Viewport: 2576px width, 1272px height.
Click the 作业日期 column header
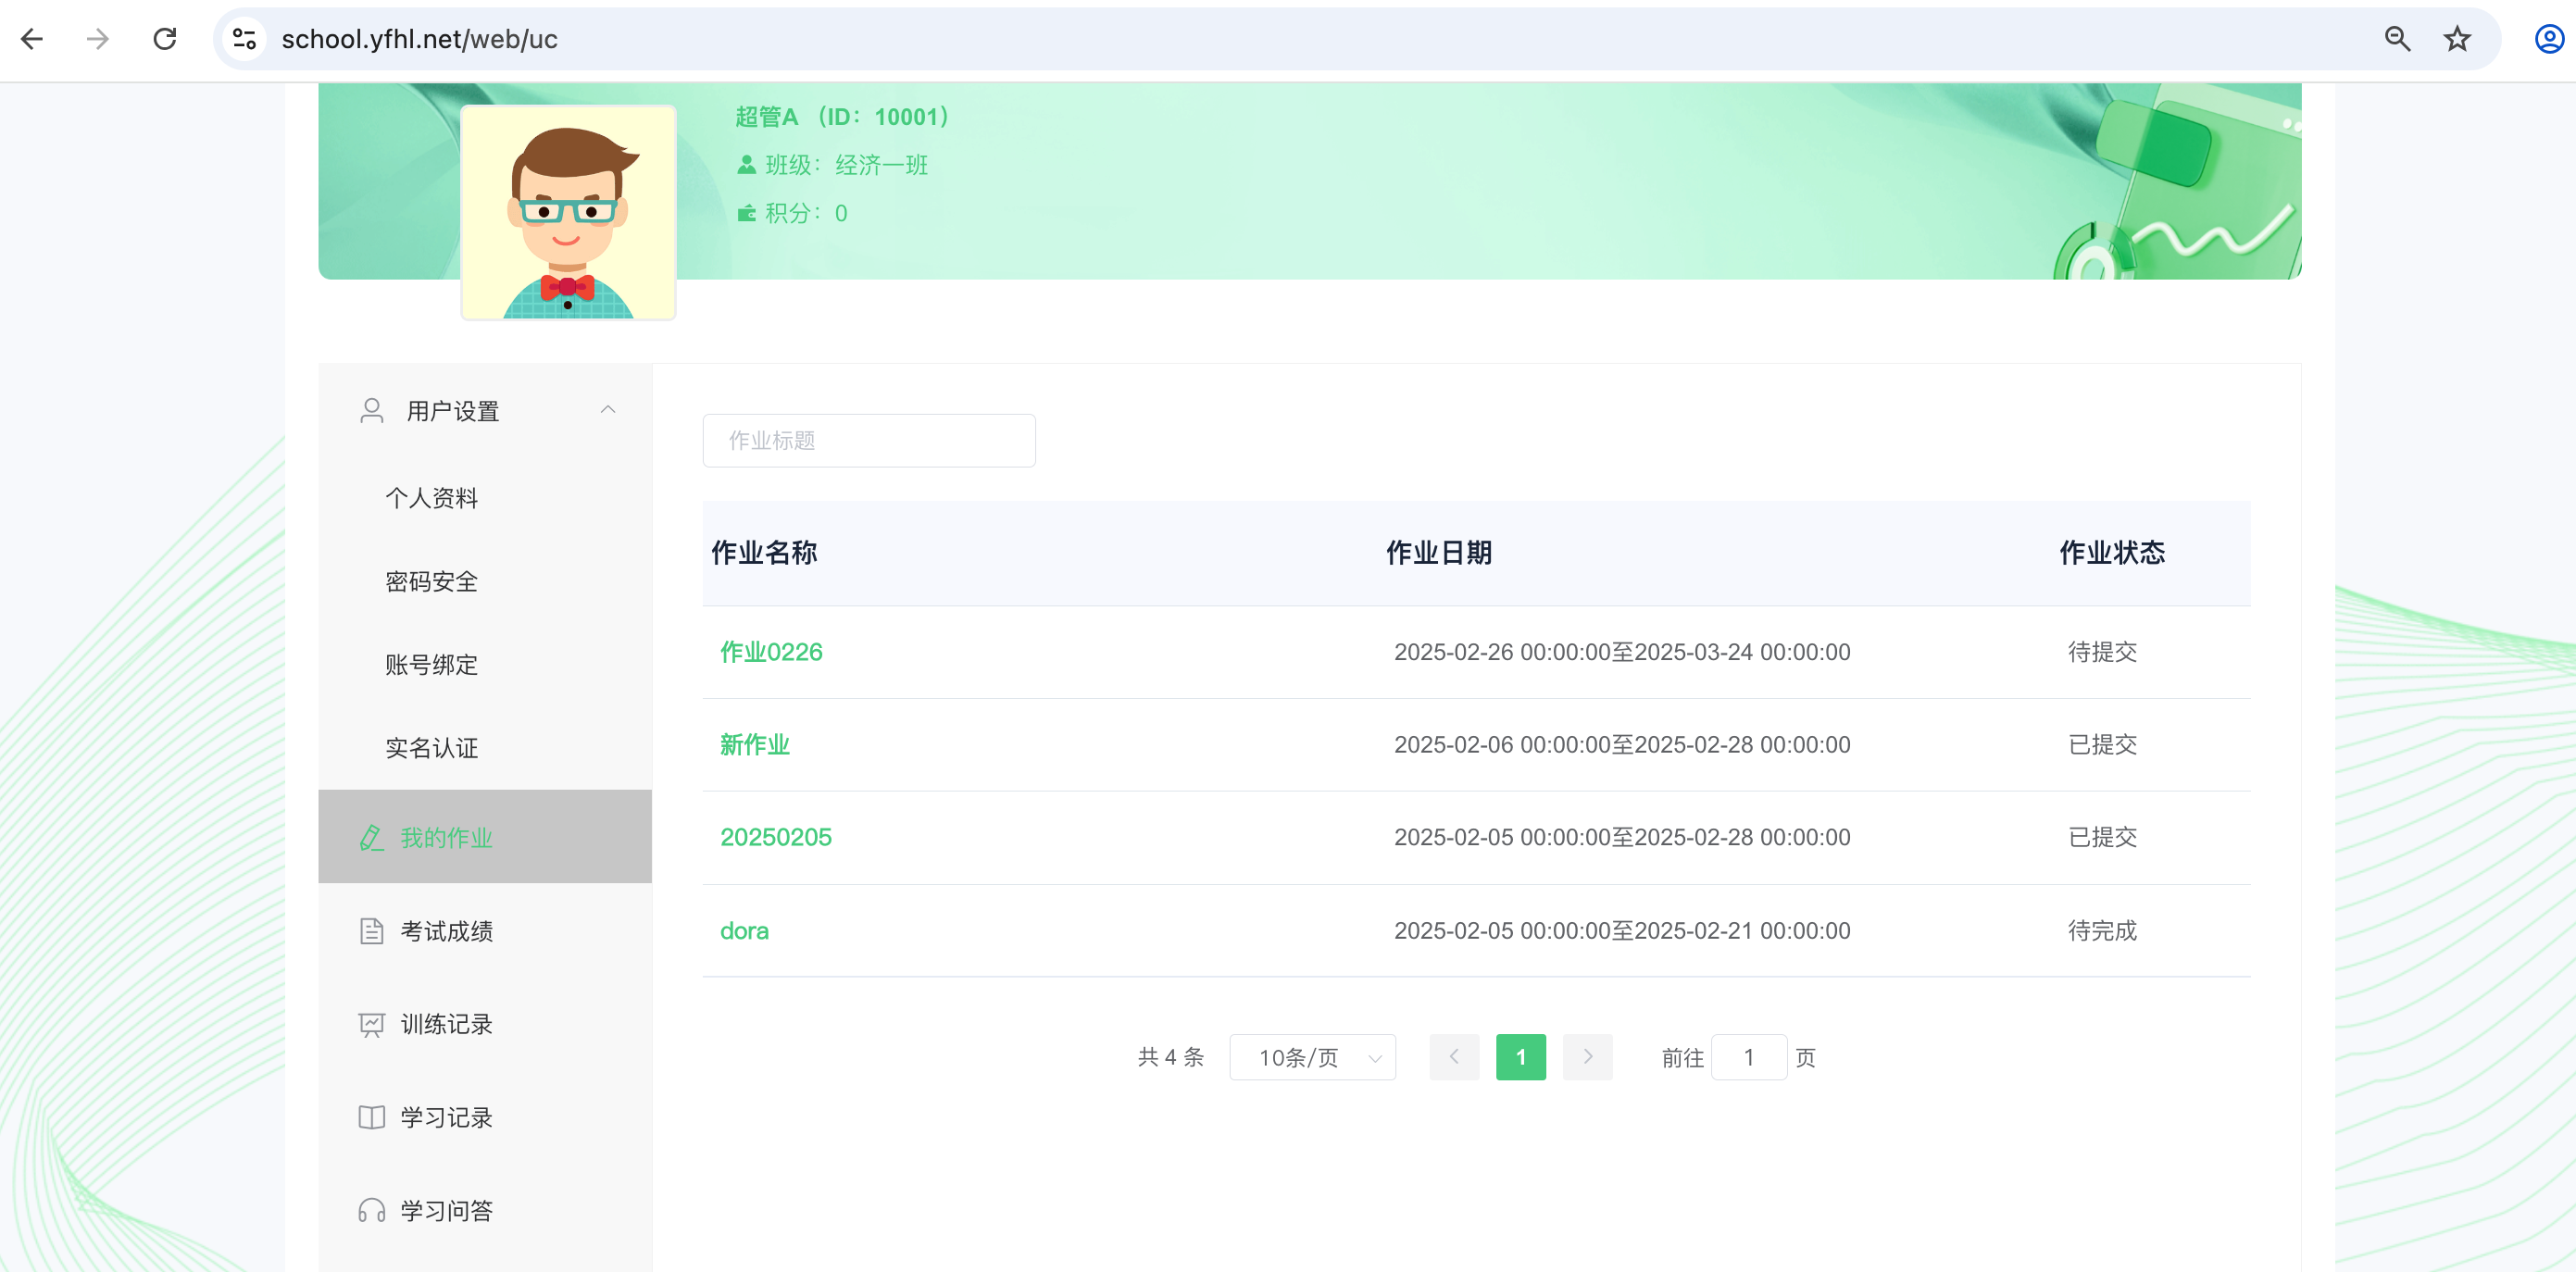(x=1439, y=552)
